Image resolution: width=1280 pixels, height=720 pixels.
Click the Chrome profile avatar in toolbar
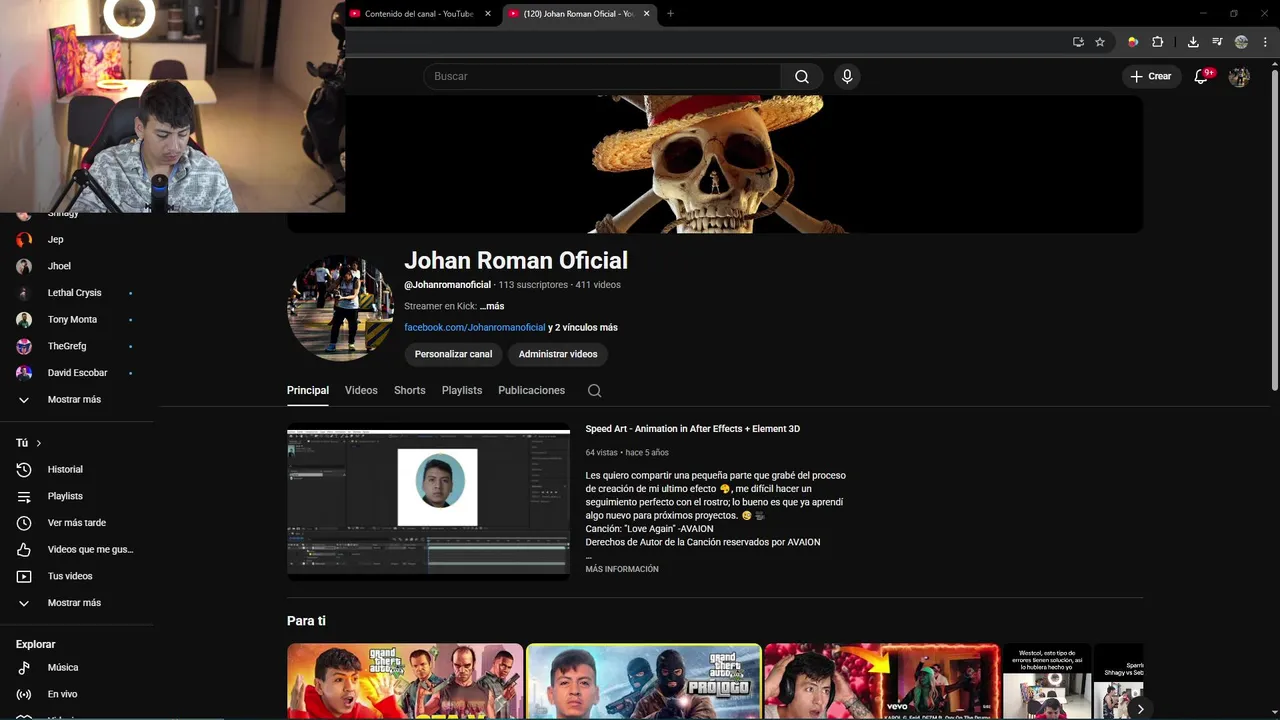[1241, 42]
